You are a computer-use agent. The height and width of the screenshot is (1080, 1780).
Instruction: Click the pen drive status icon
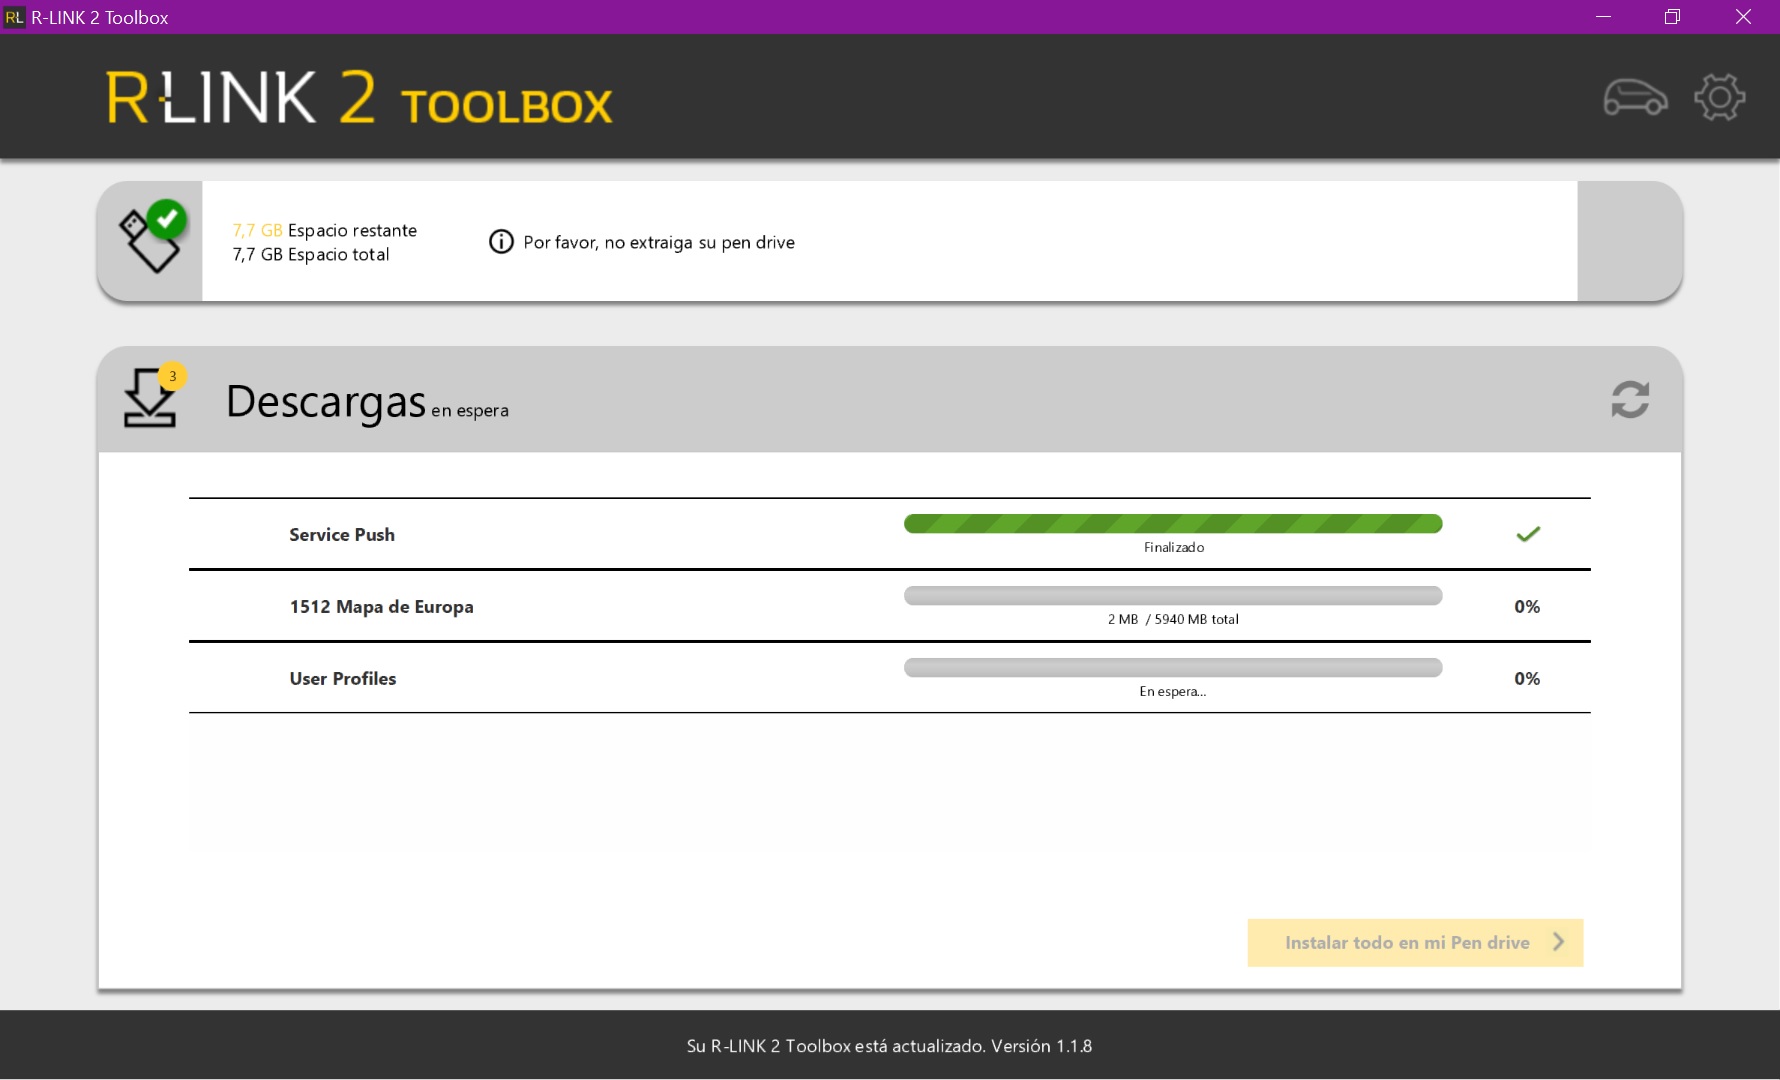click(x=152, y=238)
